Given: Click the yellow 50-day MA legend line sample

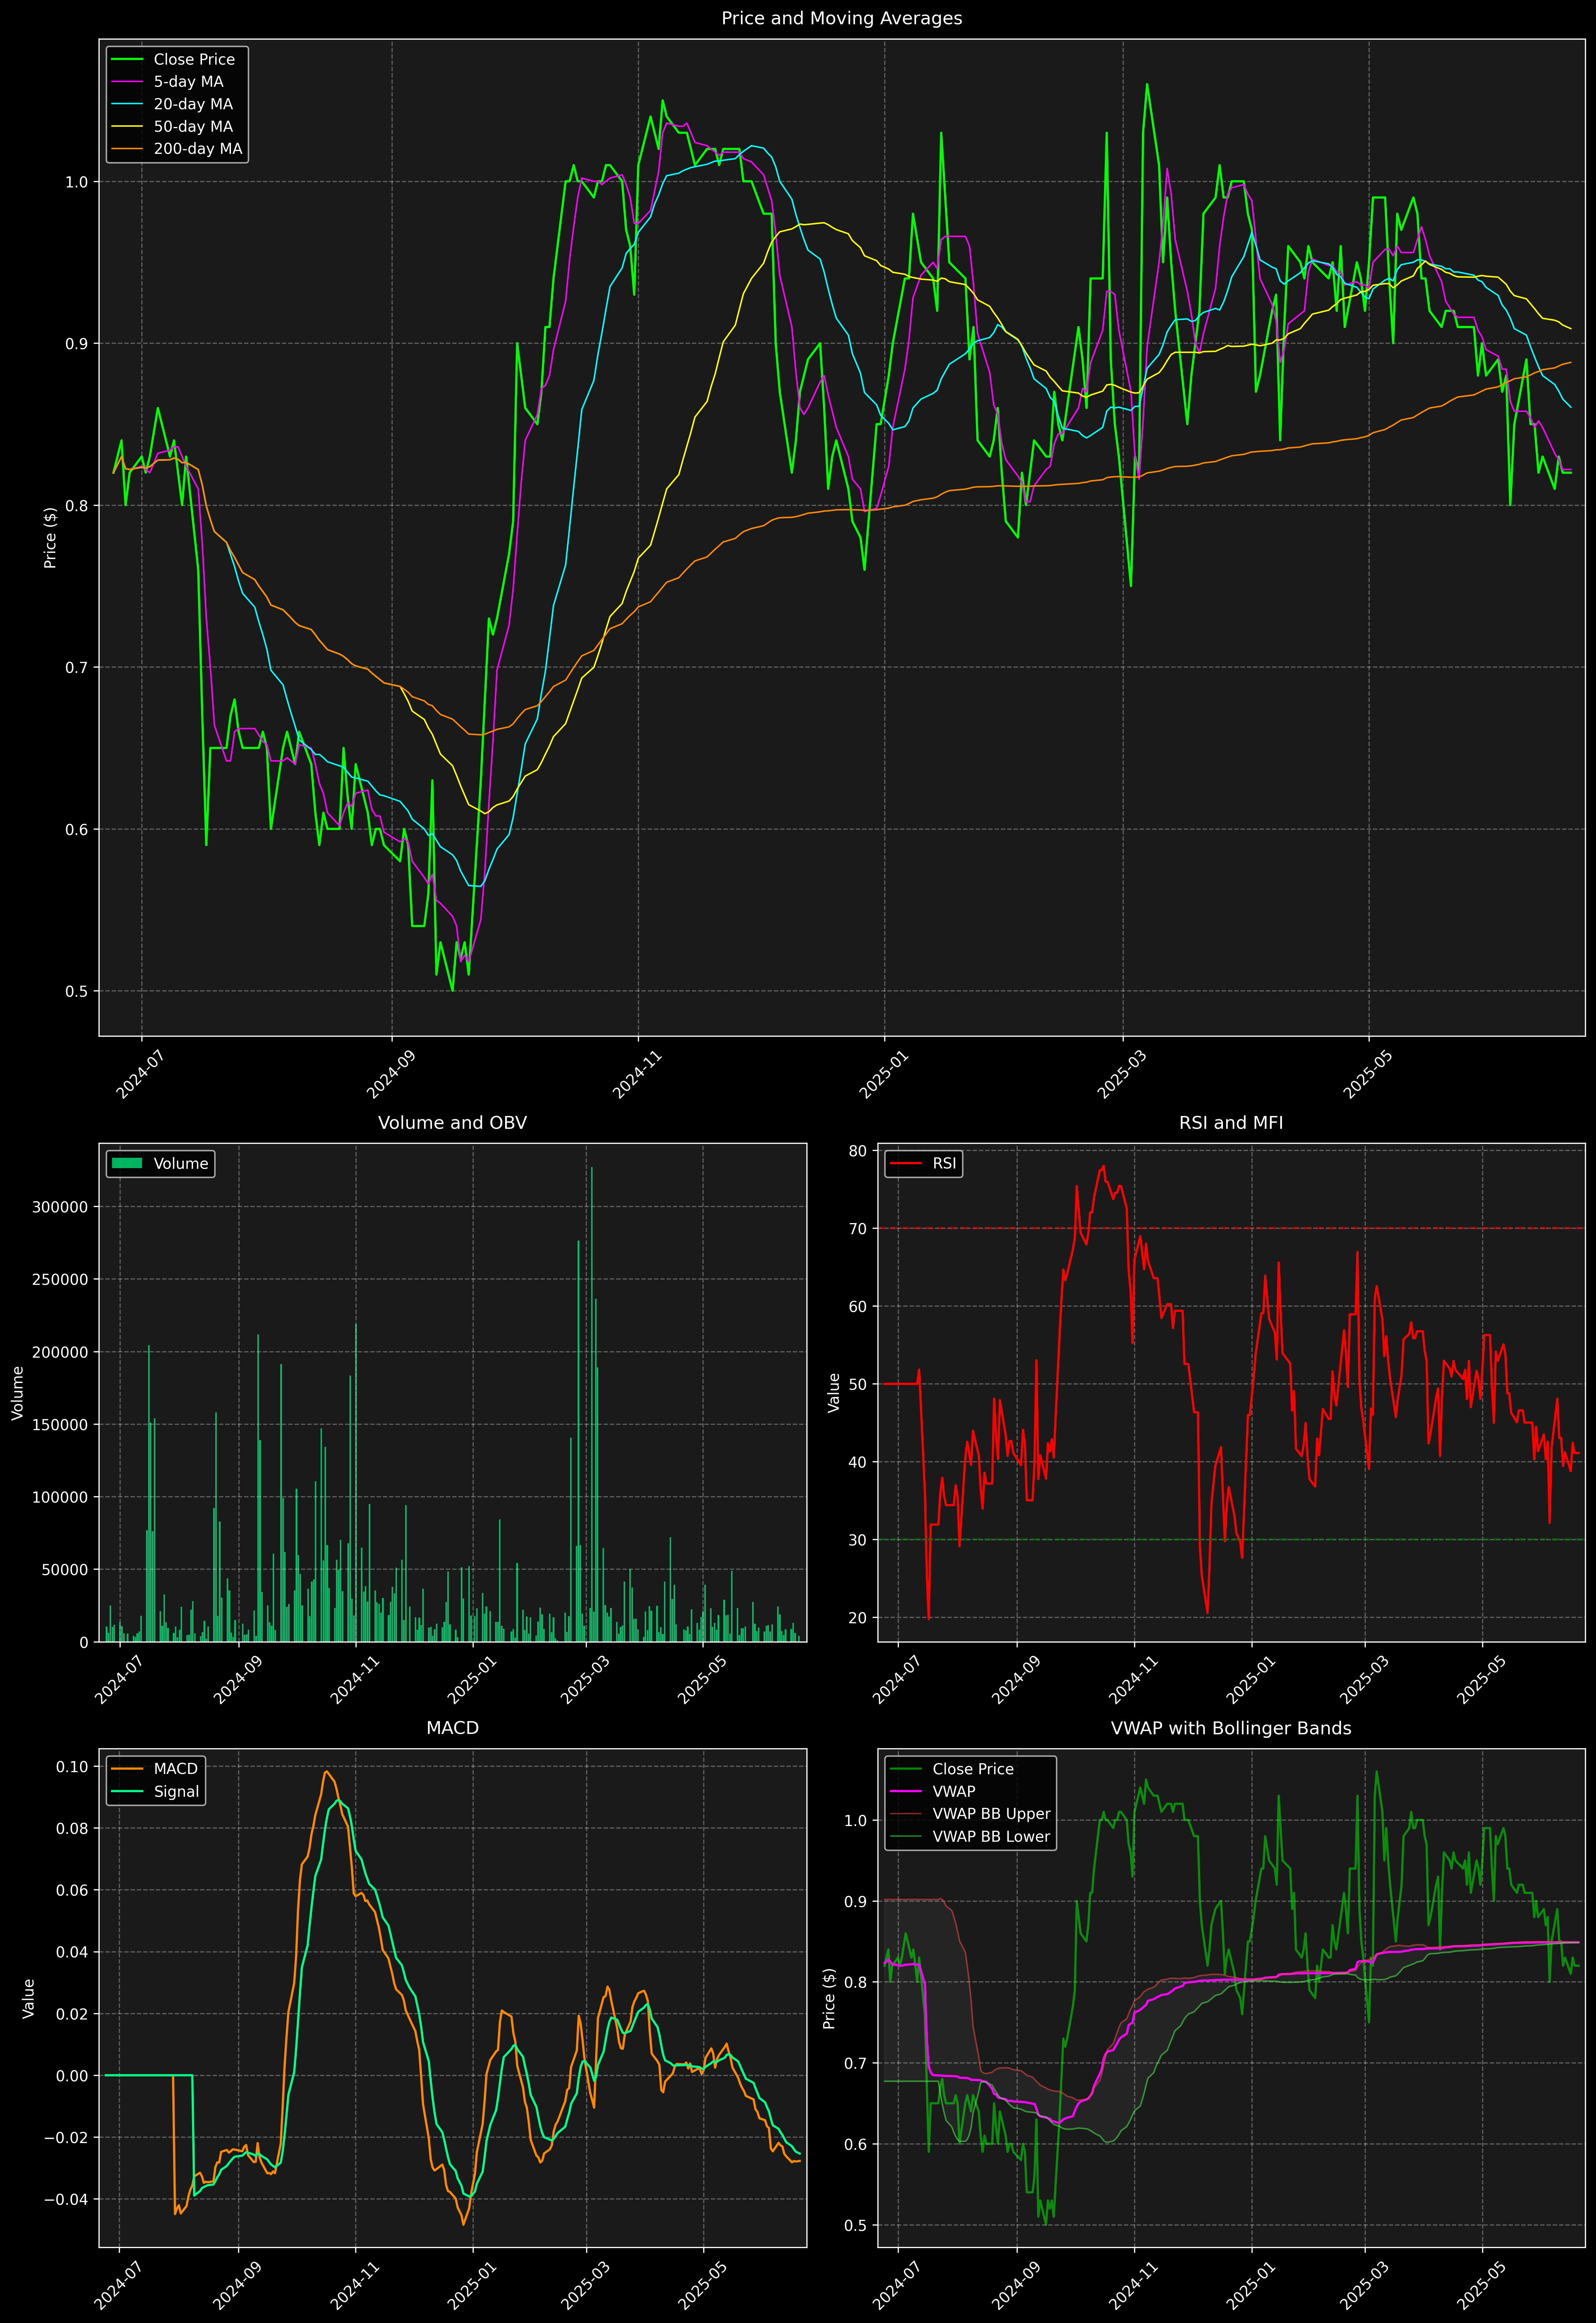Looking at the screenshot, I should pos(127,127).
